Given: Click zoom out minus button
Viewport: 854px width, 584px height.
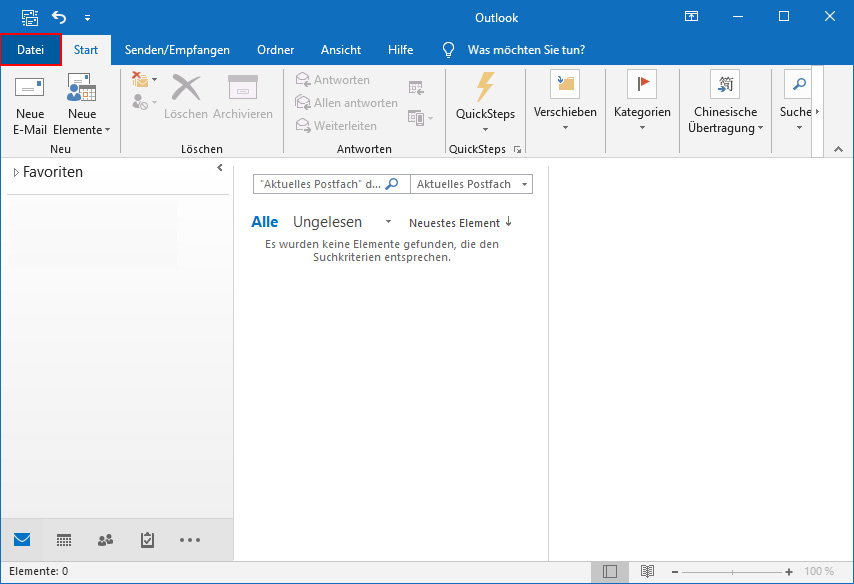Looking at the screenshot, I should point(675,572).
